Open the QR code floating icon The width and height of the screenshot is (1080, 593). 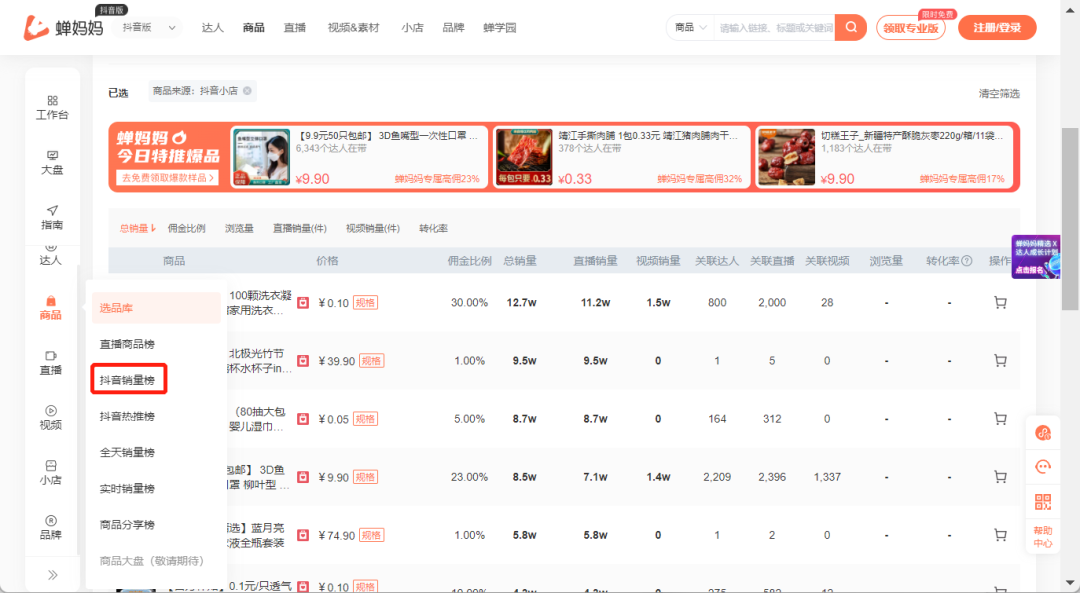click(1043, 501)
